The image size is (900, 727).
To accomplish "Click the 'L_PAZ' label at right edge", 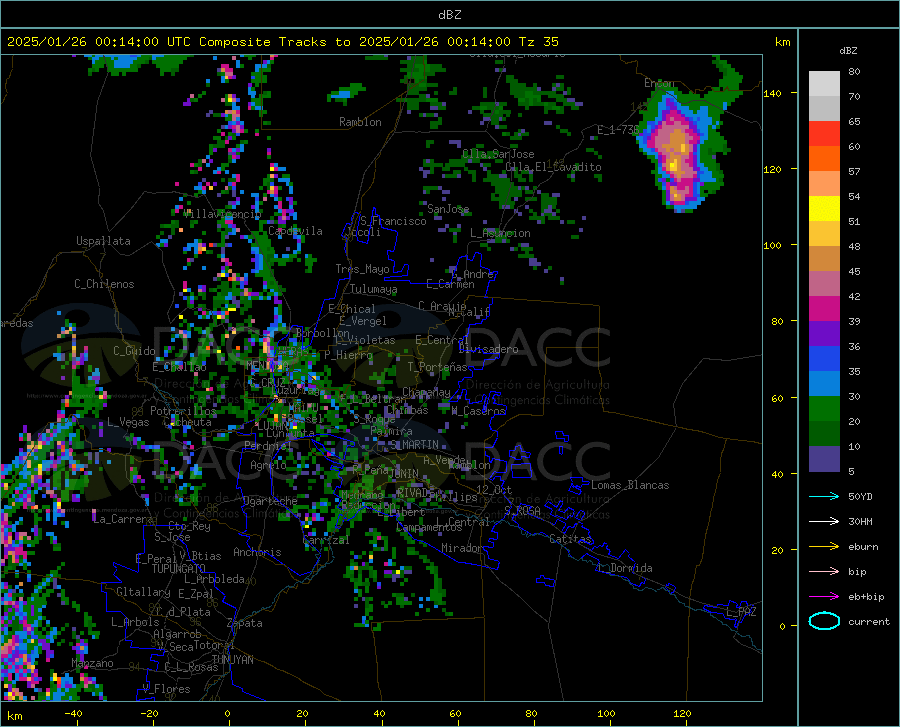I will tap(741, 612).
